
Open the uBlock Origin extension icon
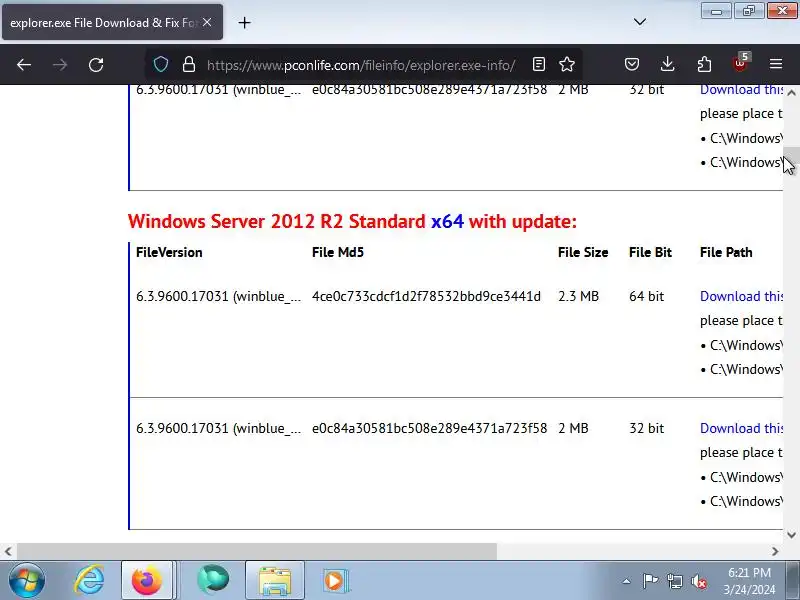(x=740, y=63)
